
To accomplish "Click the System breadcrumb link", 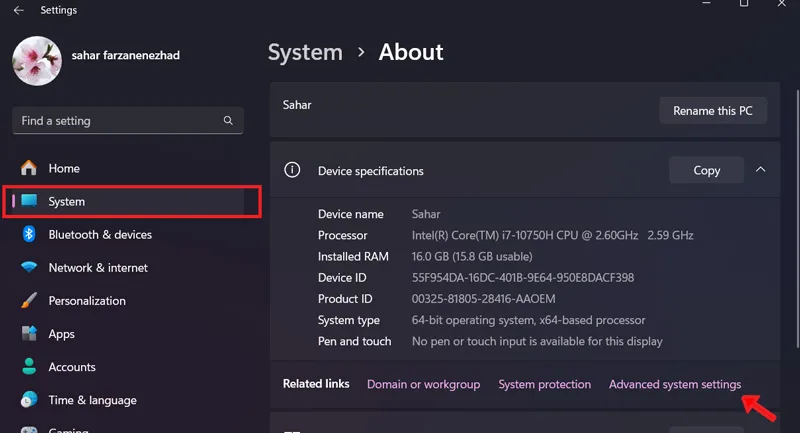I will pyautogui.click(x=305, y=52).
